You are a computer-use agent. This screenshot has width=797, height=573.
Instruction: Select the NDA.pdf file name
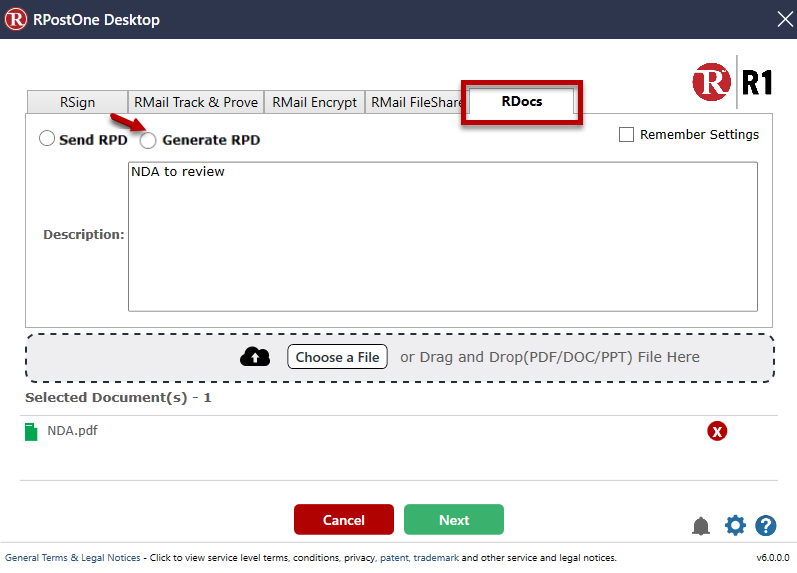72,431
